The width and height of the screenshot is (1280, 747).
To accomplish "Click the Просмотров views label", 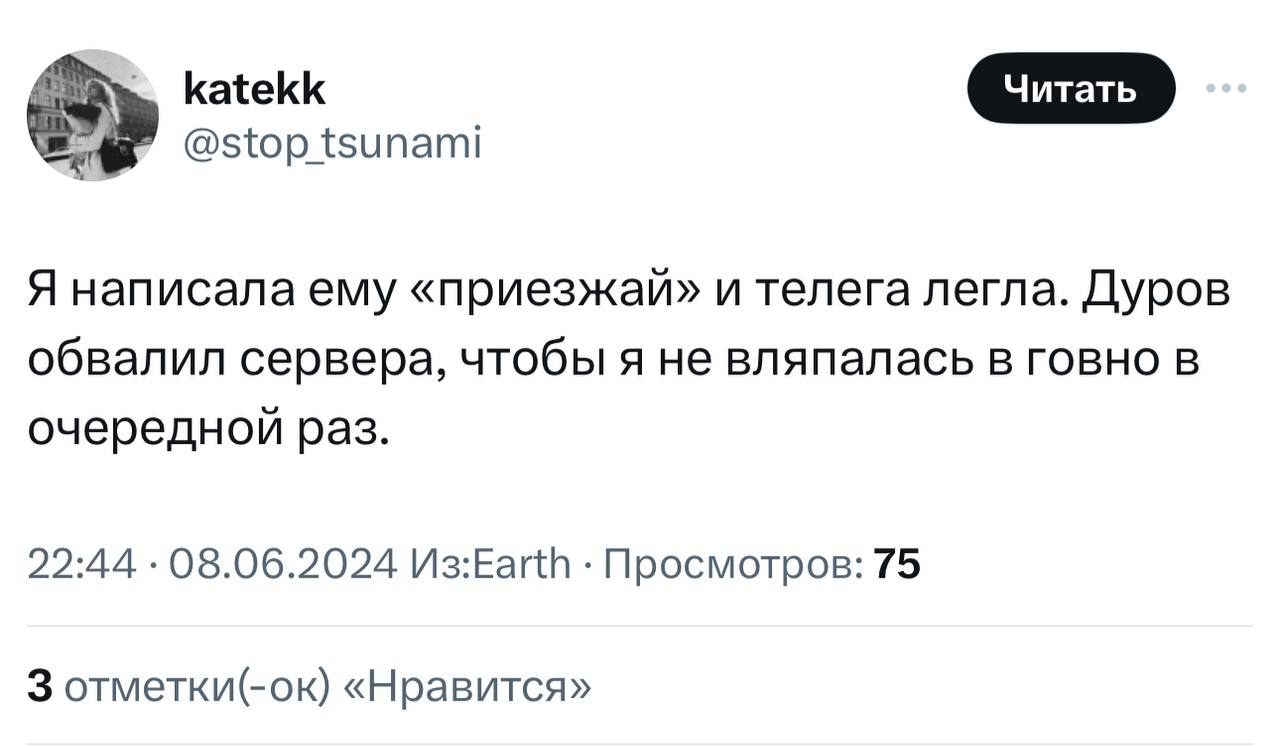I will point(735,565).
